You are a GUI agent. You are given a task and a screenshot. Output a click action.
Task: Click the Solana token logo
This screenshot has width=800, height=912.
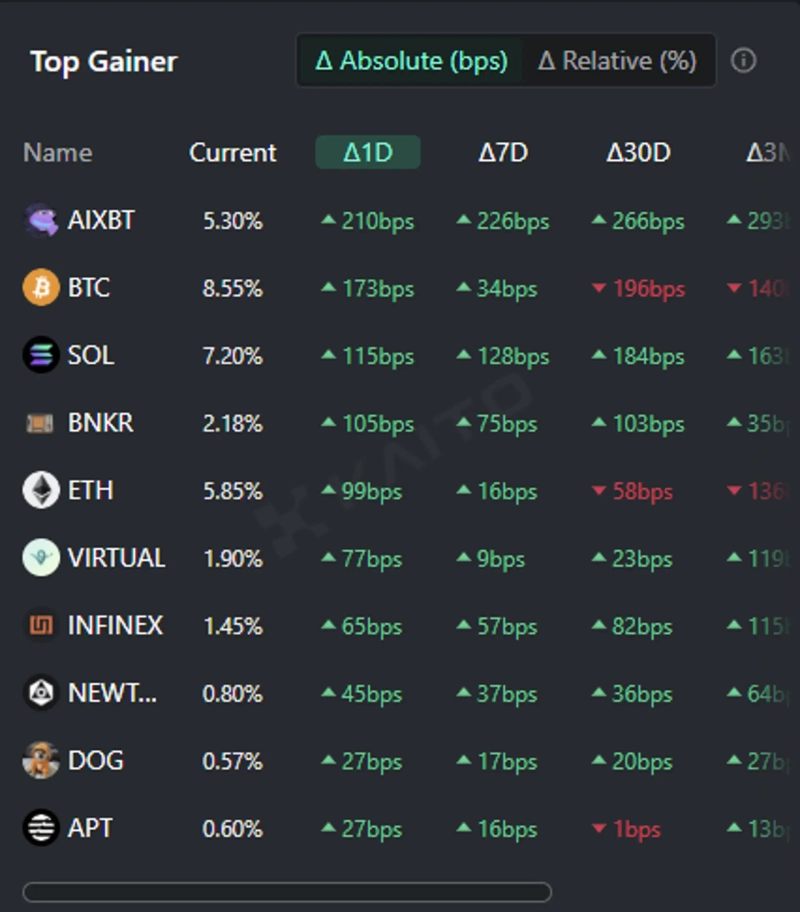tap(41, 355)
